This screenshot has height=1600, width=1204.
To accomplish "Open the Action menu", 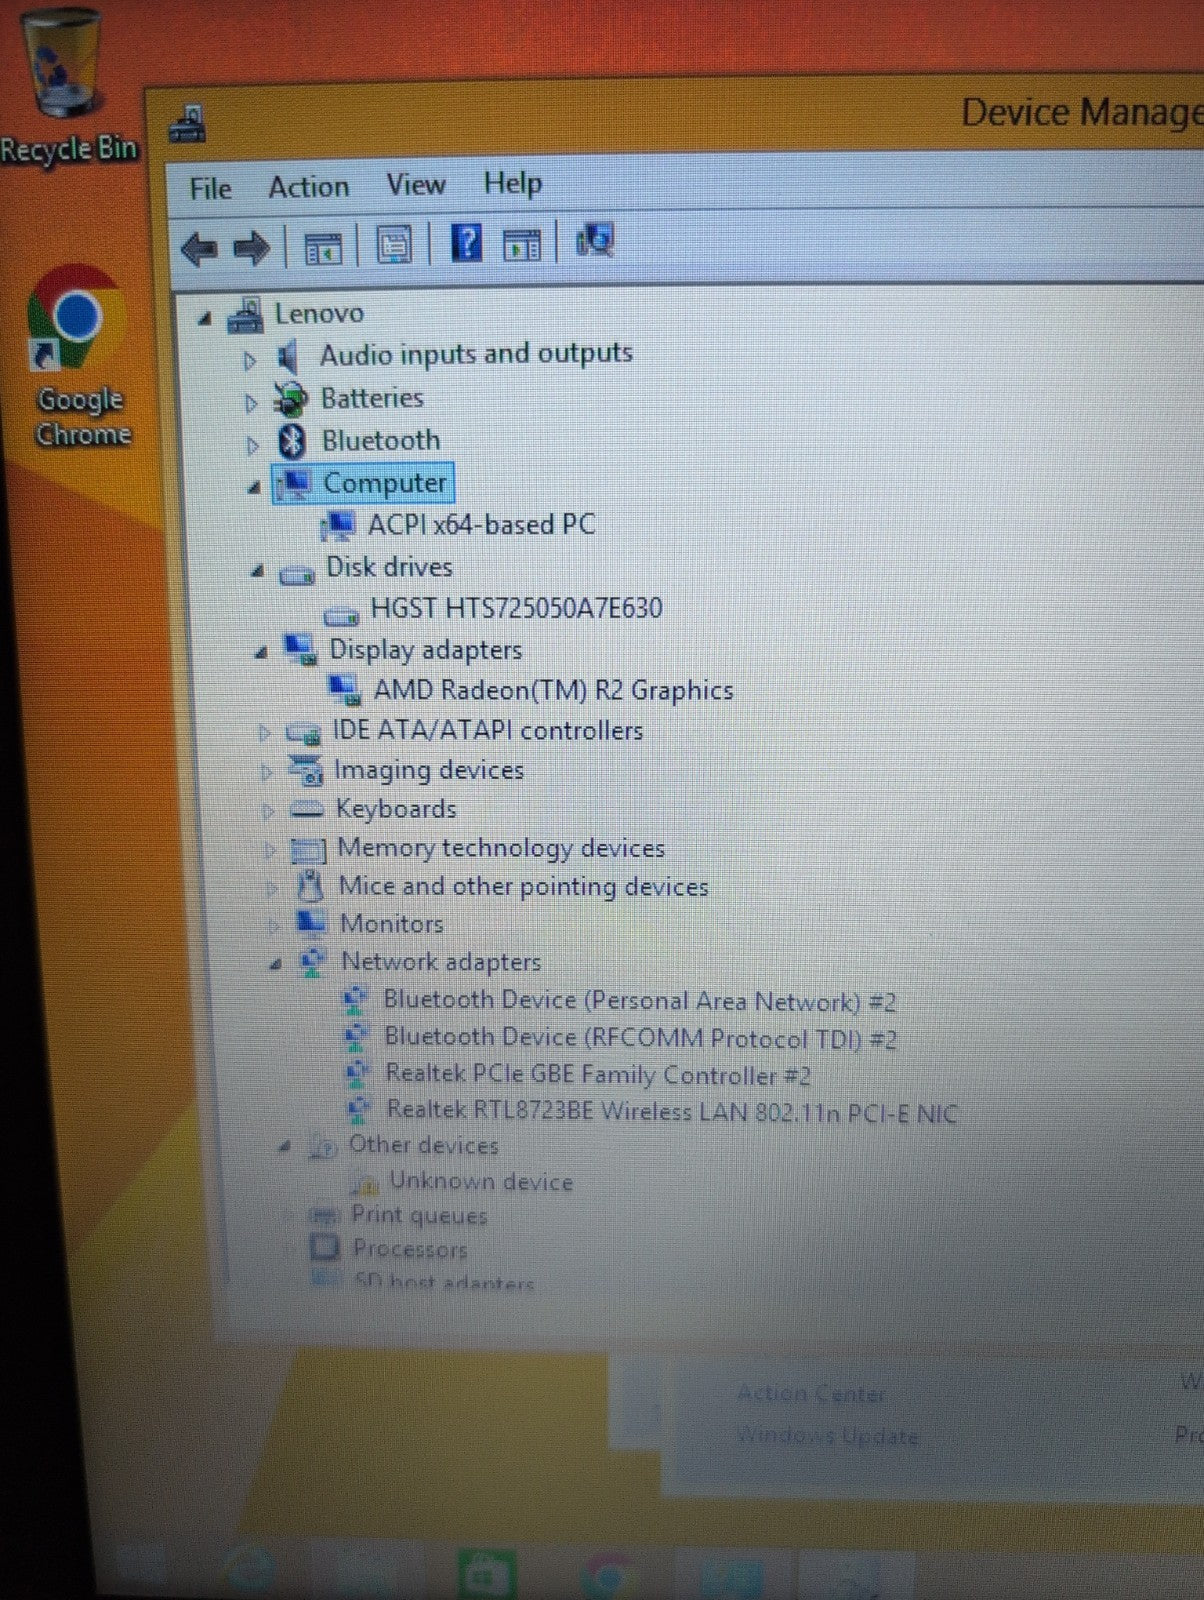I will pyautogui.click(x=308, y=187).
